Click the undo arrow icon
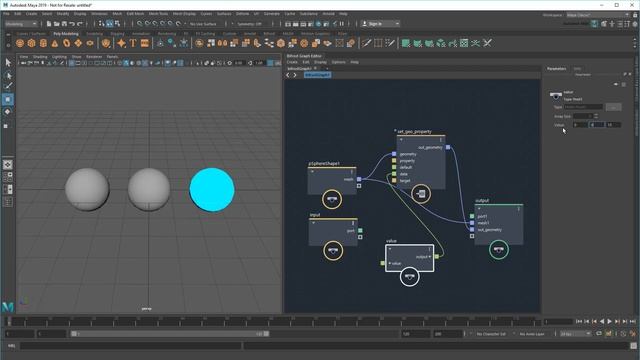The width and height of the screenshot is (640, 360). (x=72, y=24)
